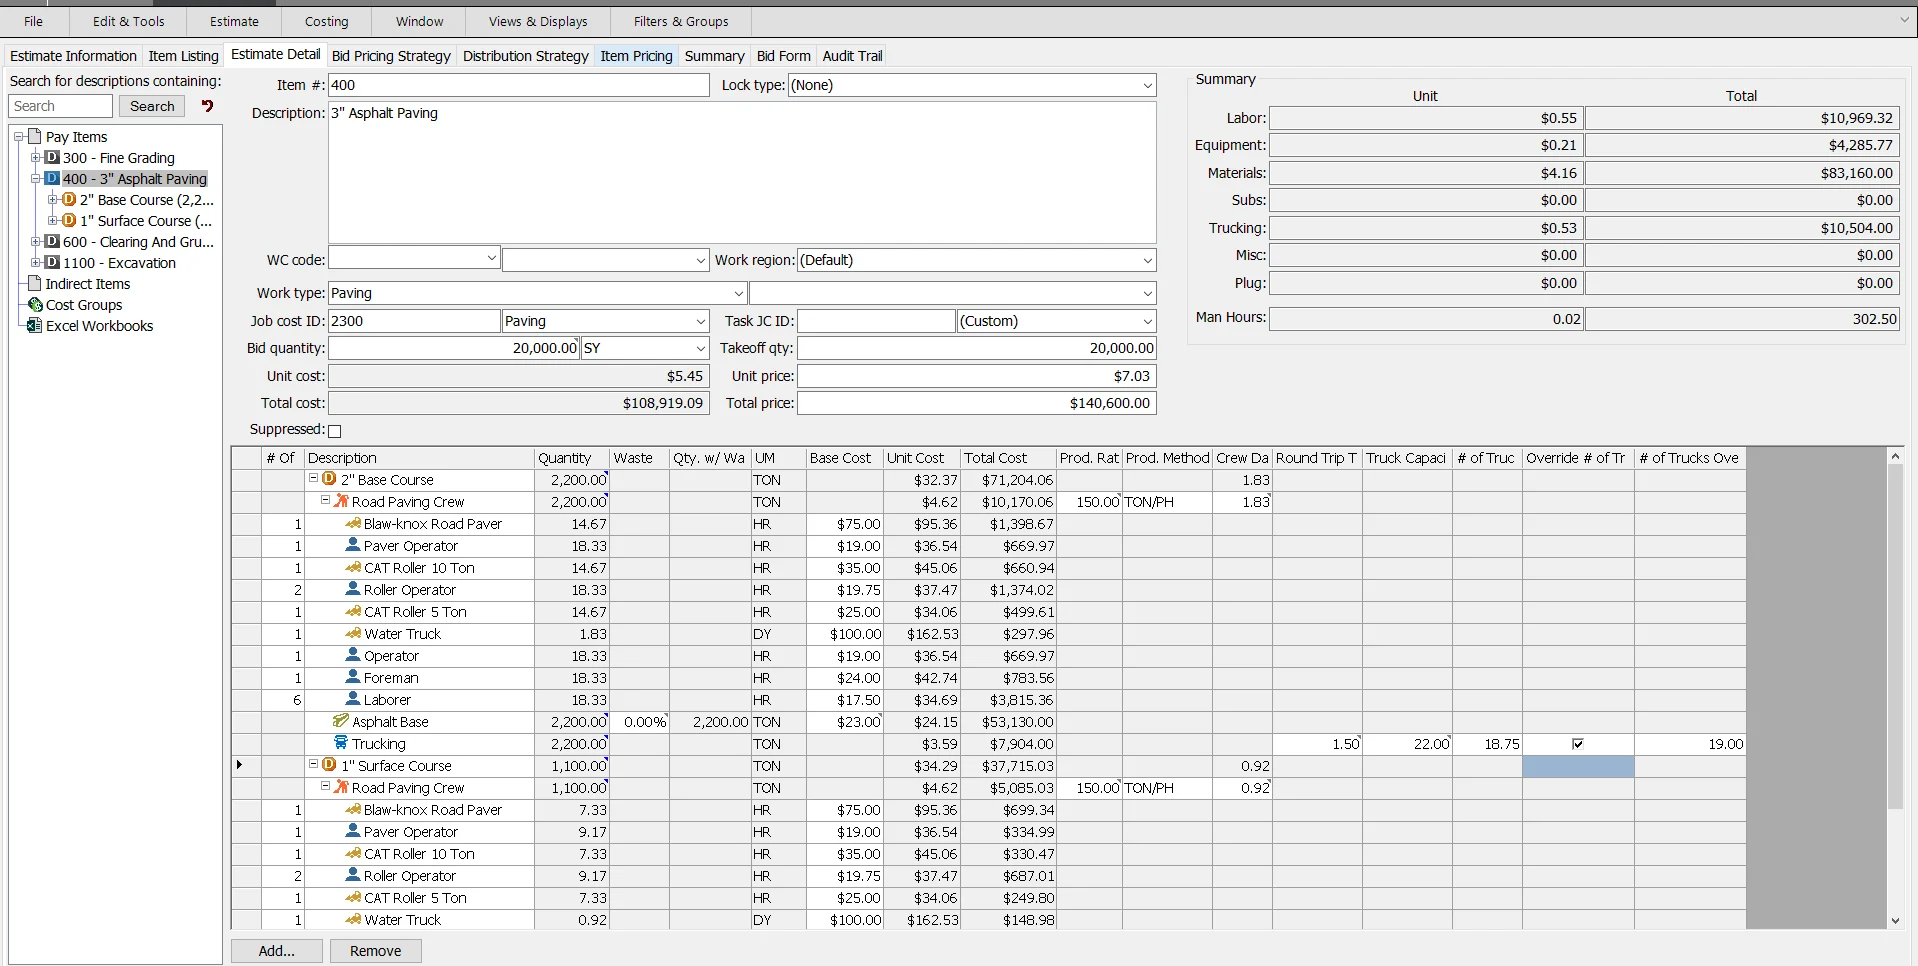Click the labor icon of first Paver Operator row
Screen dimensions: 1918x966
click(353, 545)
